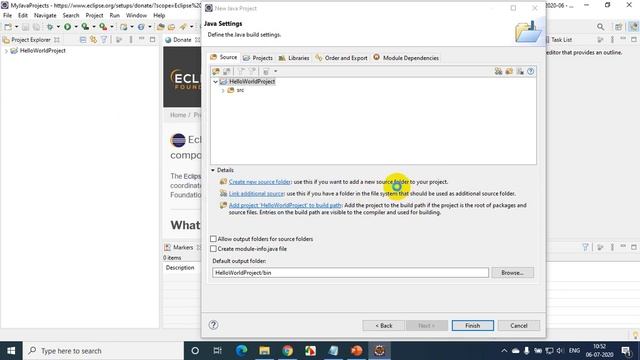Click the Finish button
The image size is (640, 360).
click(473, 326)
